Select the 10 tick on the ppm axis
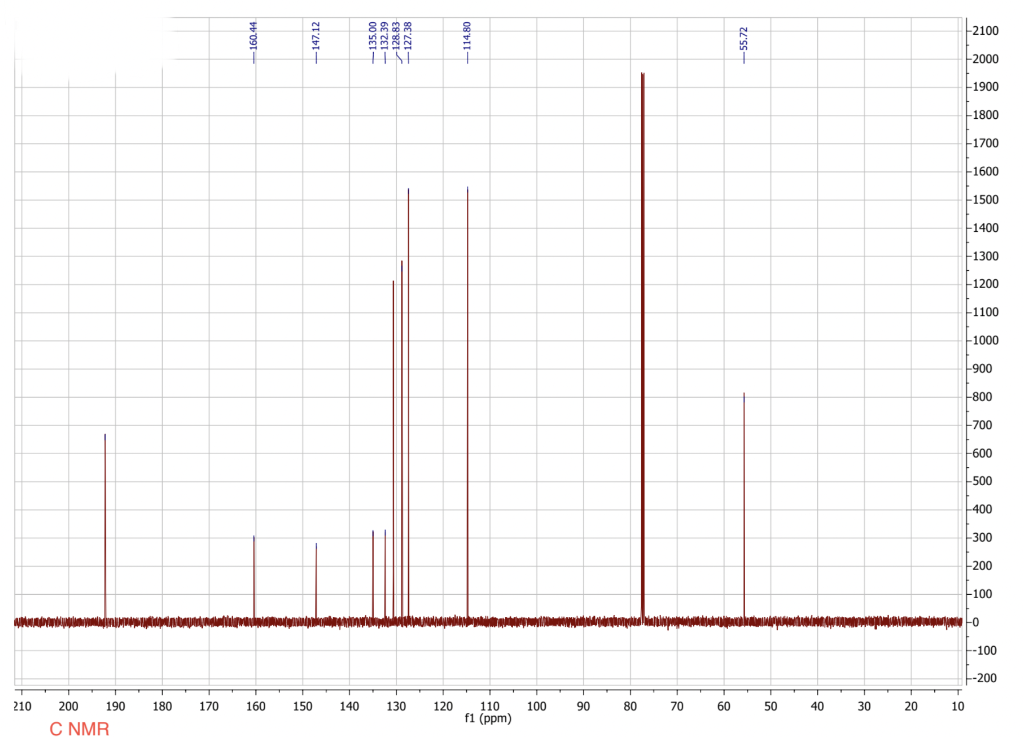Viewport: 1024px width, 737px height. (958, 705)
